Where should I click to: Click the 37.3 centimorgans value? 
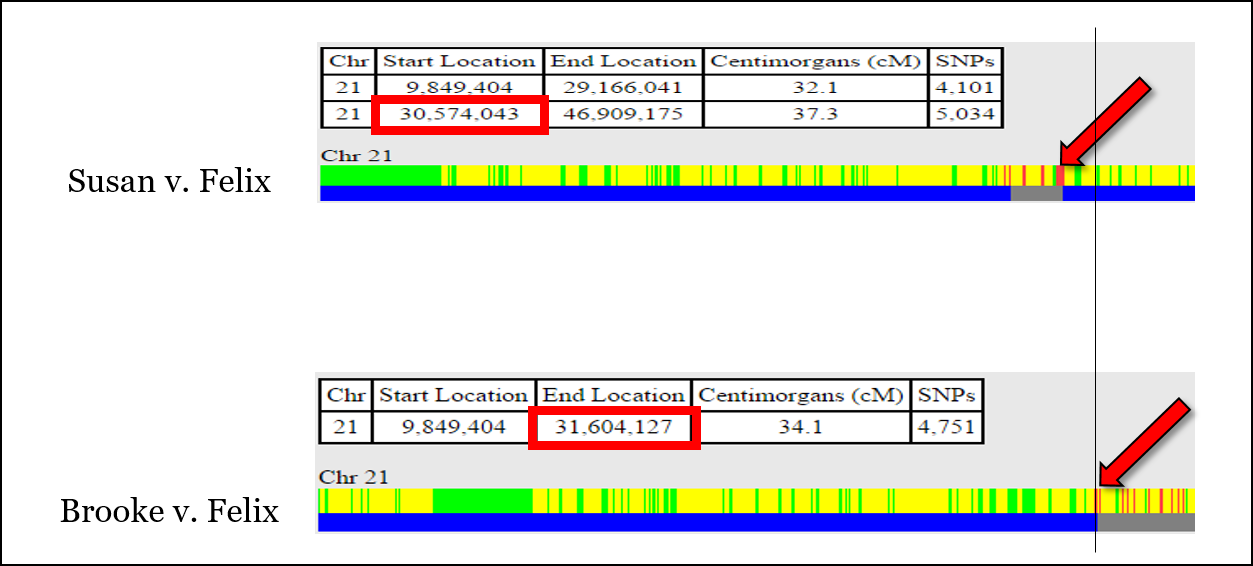click(815, 114)
